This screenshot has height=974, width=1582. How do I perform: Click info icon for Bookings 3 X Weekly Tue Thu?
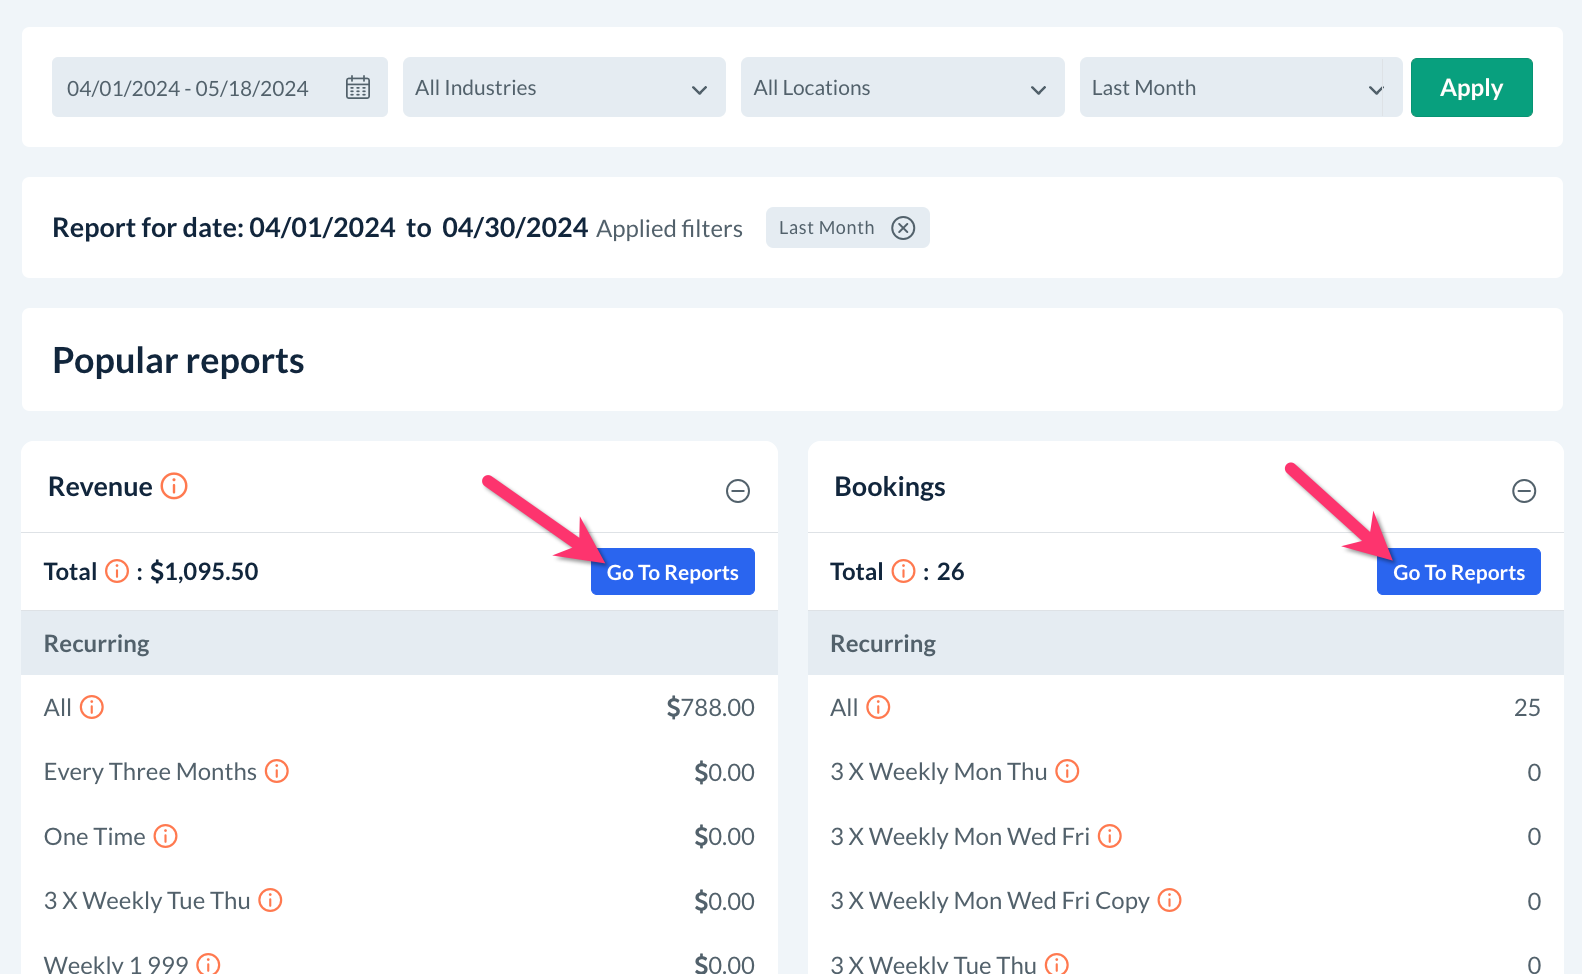tap(1057, 964)
